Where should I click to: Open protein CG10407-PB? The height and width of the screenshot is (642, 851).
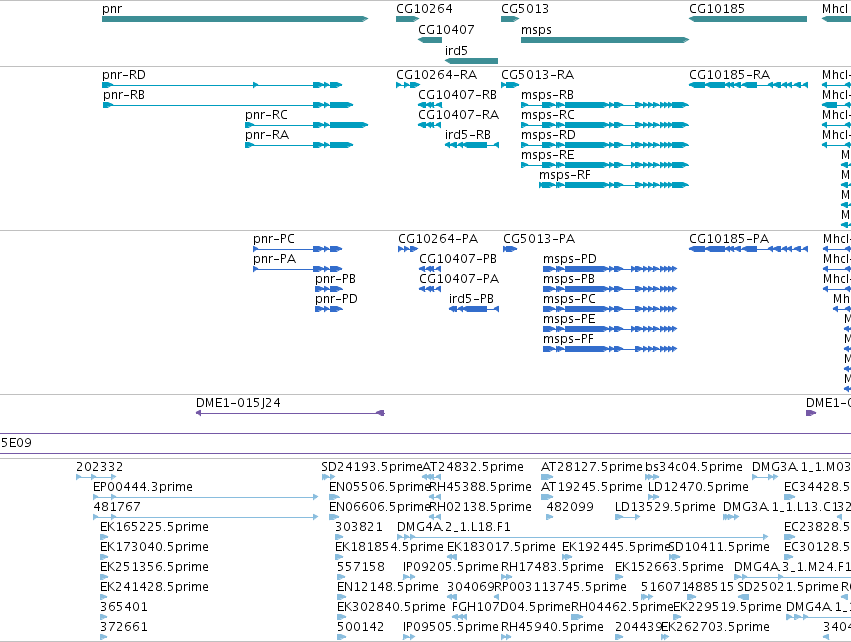430,269
